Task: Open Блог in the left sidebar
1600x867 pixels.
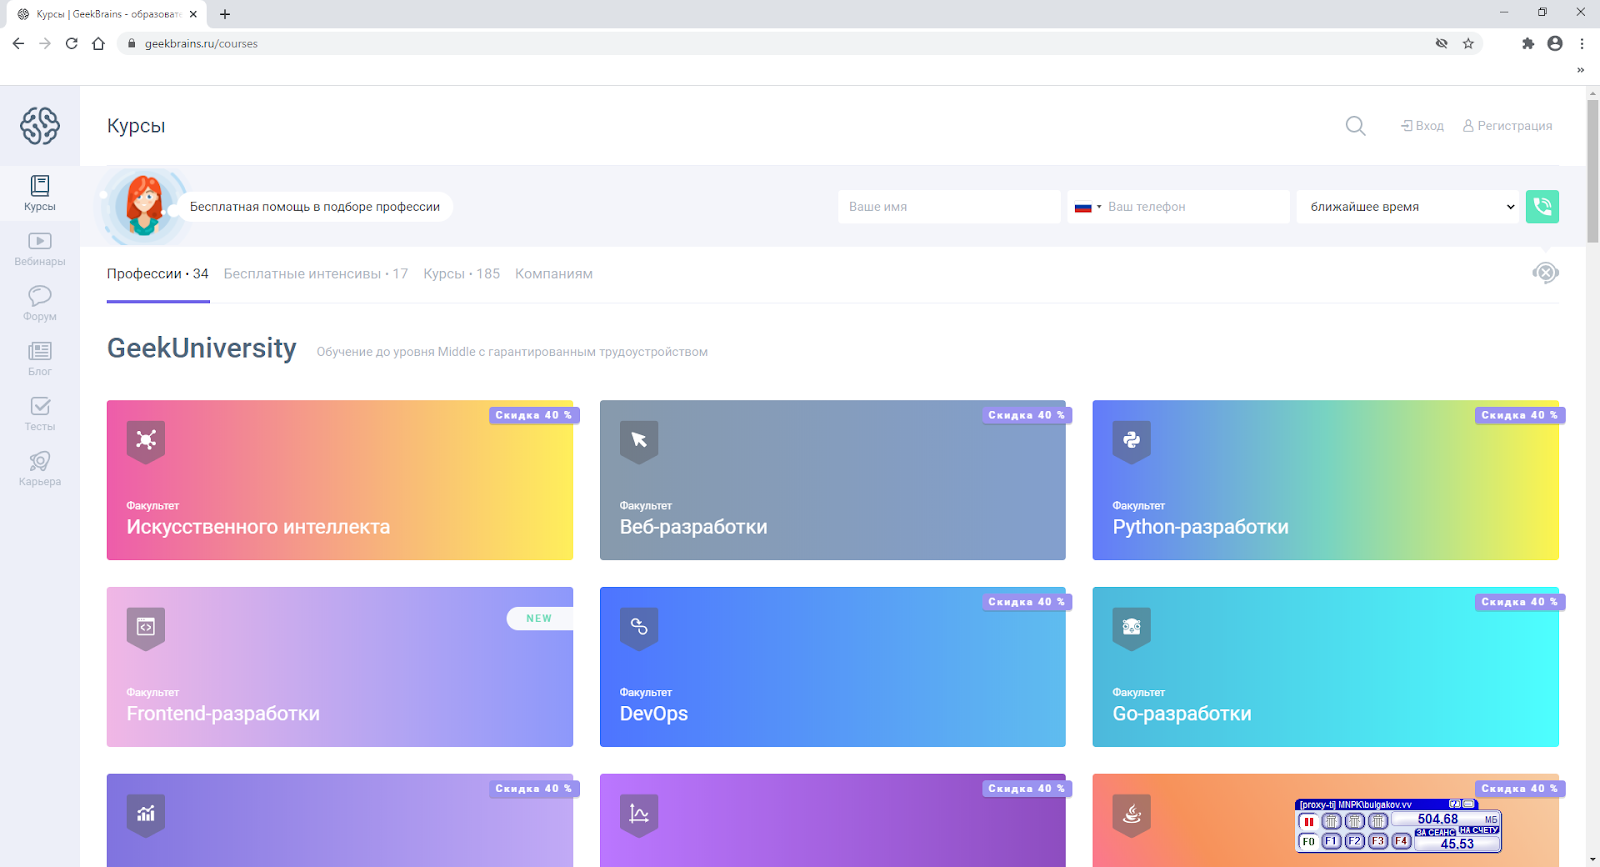Action: click(40, 358)
